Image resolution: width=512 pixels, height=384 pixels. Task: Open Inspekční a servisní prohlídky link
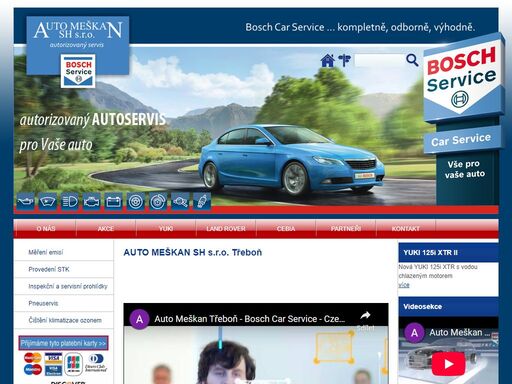click(68, 286)
